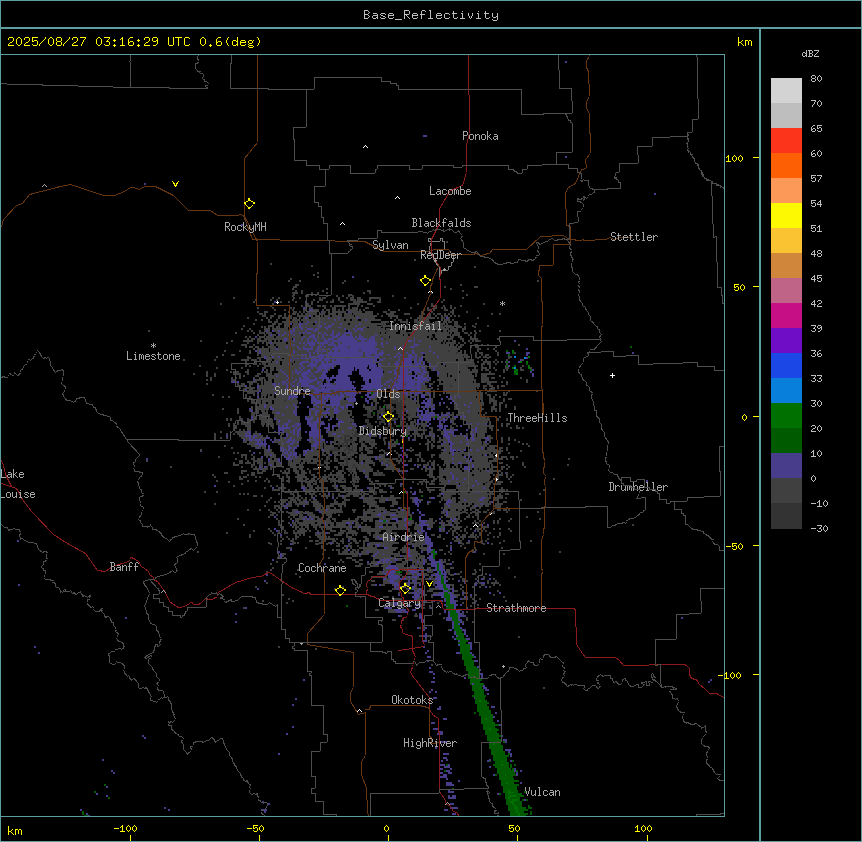Click the HighRiver label
This screenshot has width=862, height=842.
click(430, 743)
